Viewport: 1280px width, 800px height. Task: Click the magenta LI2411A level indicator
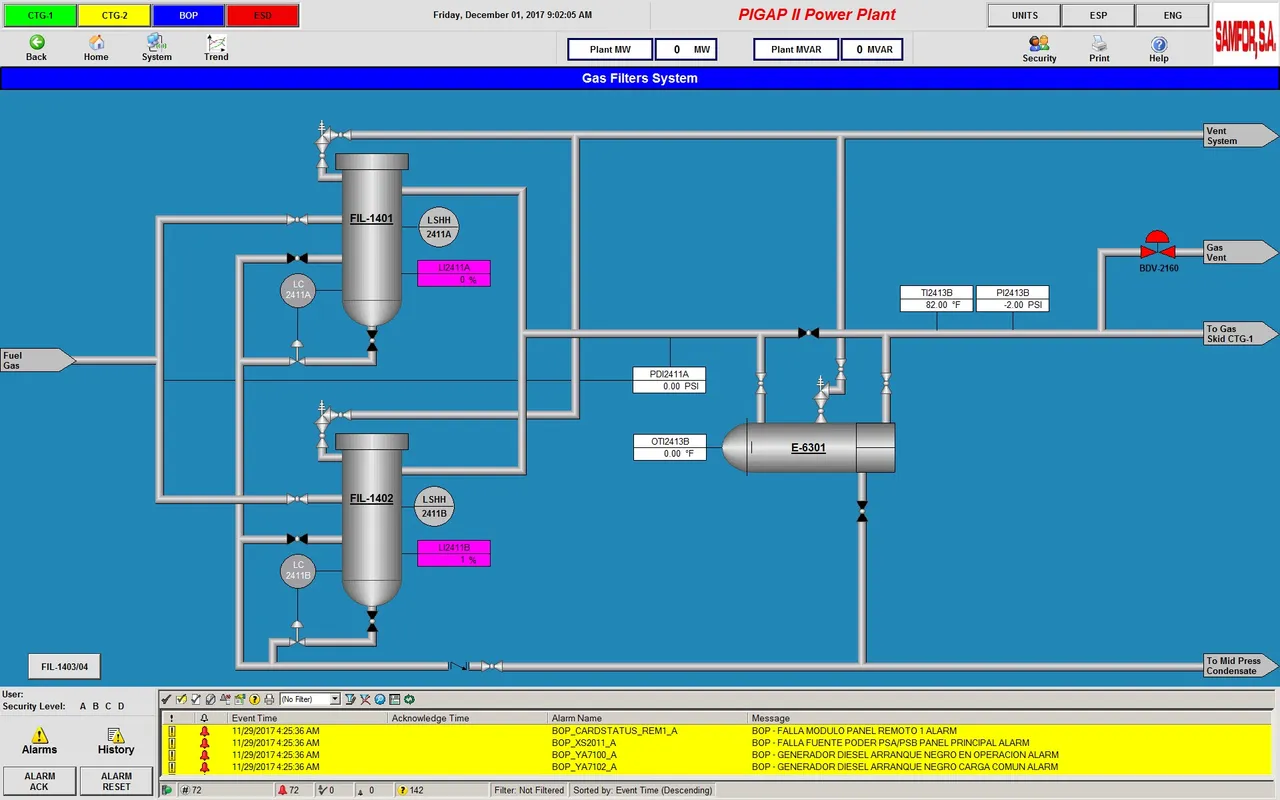tap(453, 274)
